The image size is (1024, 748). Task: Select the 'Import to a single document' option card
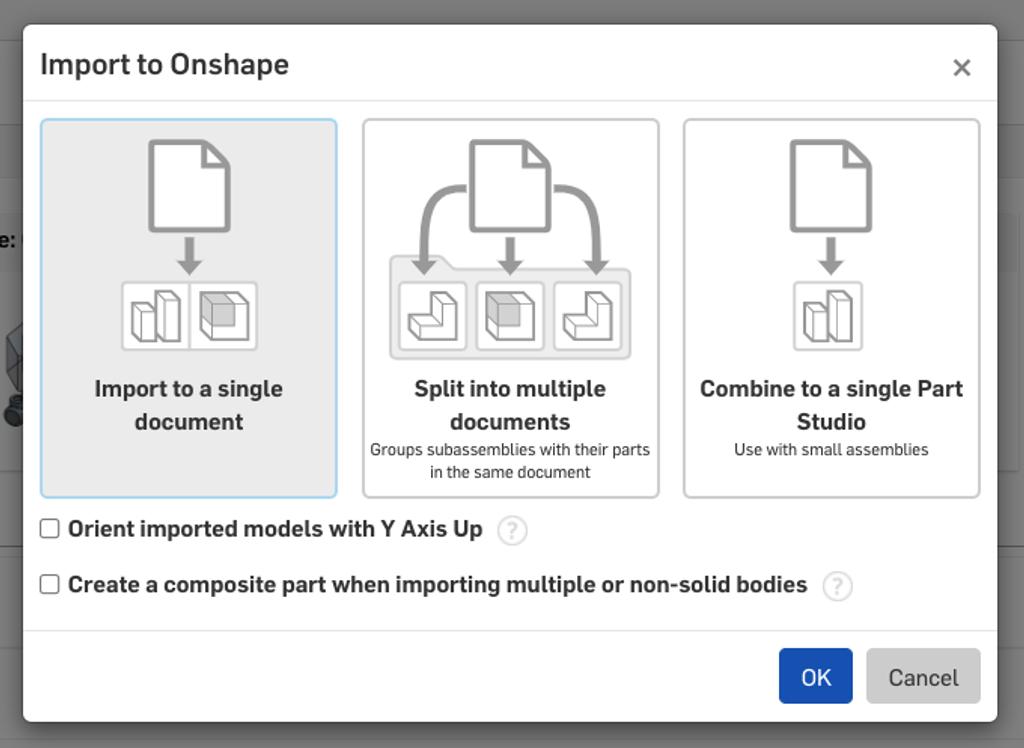click(x=188, y=305)
